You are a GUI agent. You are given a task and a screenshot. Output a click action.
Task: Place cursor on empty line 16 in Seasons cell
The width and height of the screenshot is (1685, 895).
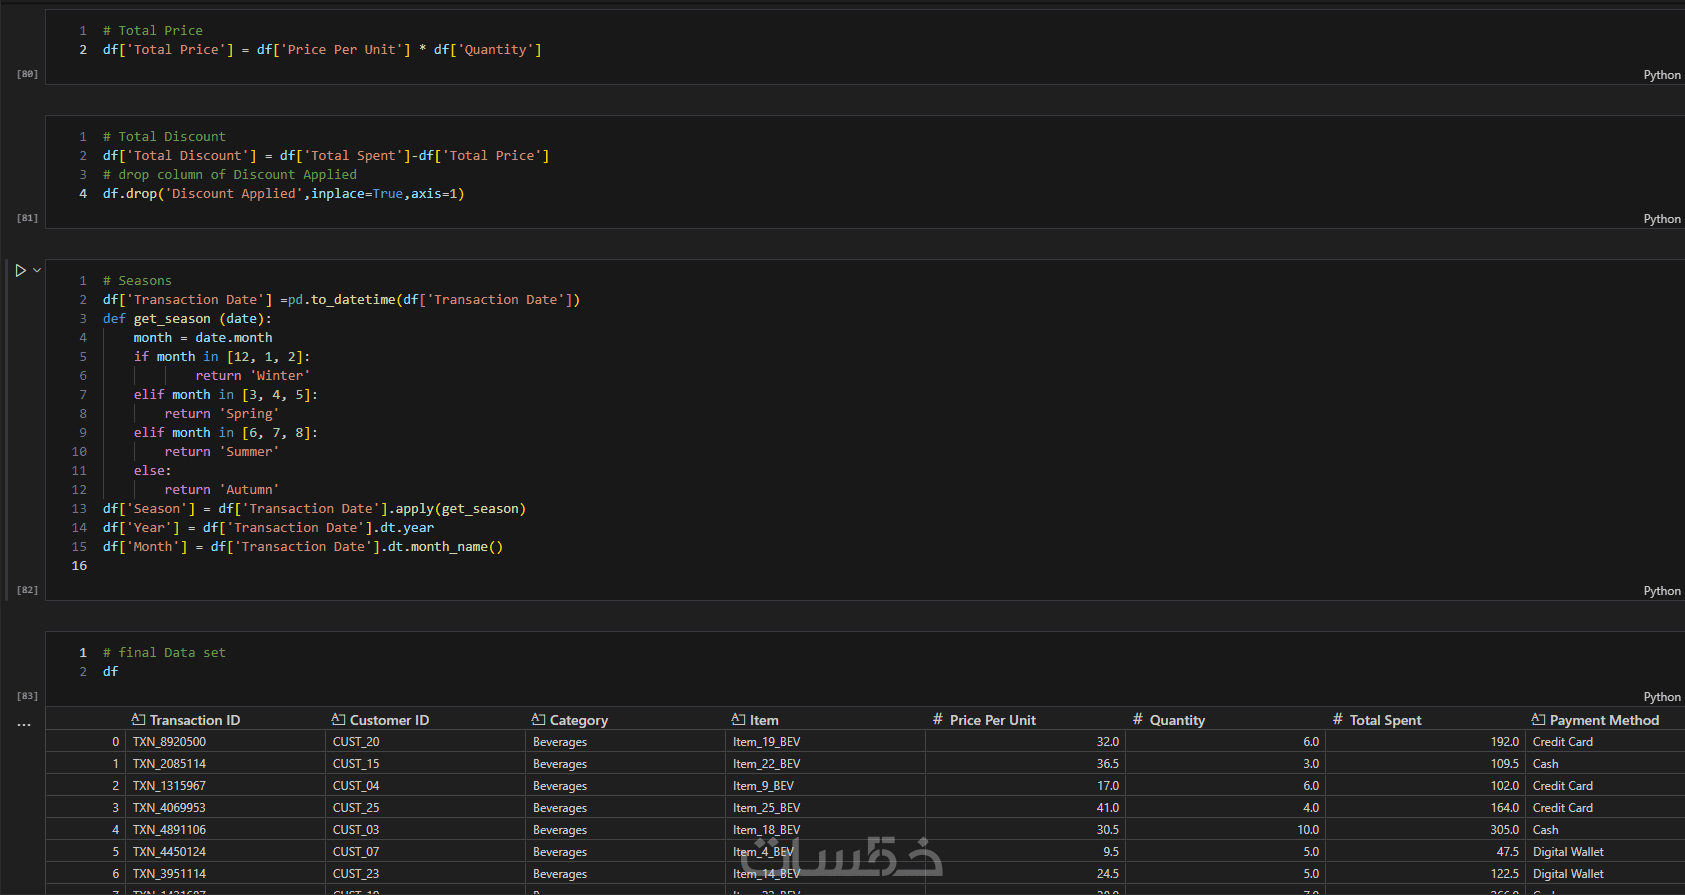[x=300, y=566]
